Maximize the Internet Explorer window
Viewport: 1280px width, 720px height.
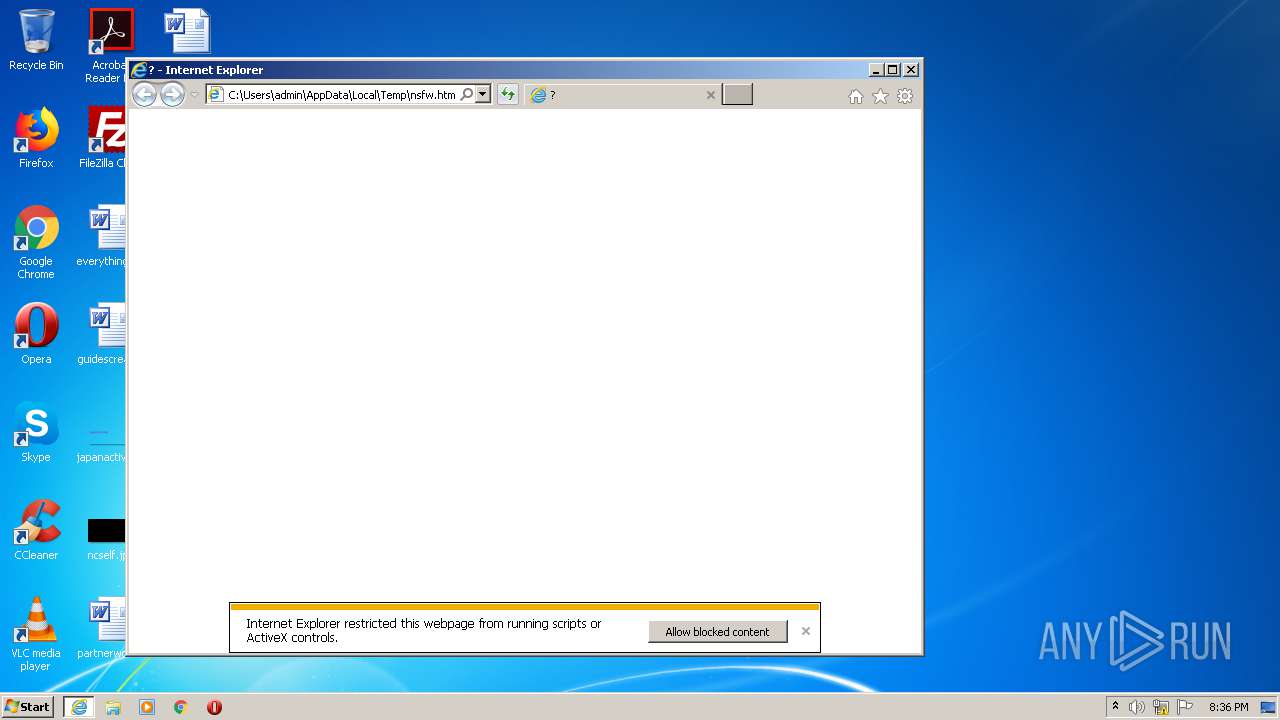[893, 70]
